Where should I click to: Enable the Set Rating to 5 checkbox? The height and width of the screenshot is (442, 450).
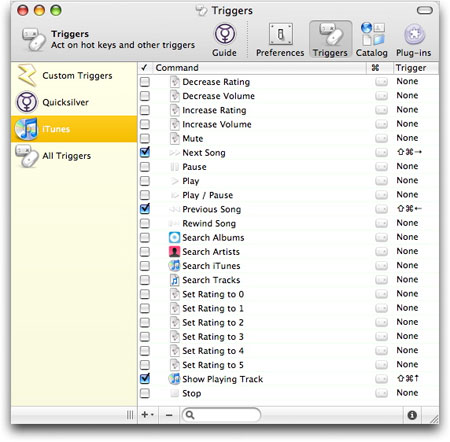[145, 365]
